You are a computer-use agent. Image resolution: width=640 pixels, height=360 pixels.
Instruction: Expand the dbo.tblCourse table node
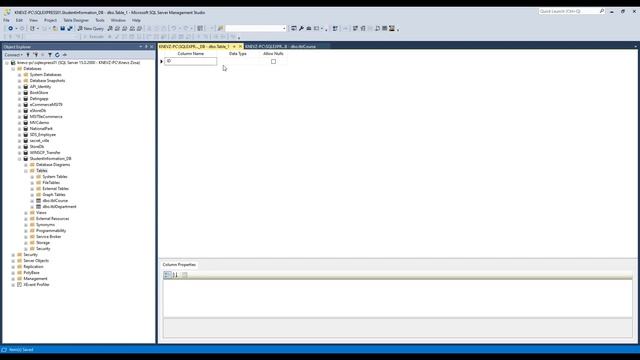coord(32,200)
